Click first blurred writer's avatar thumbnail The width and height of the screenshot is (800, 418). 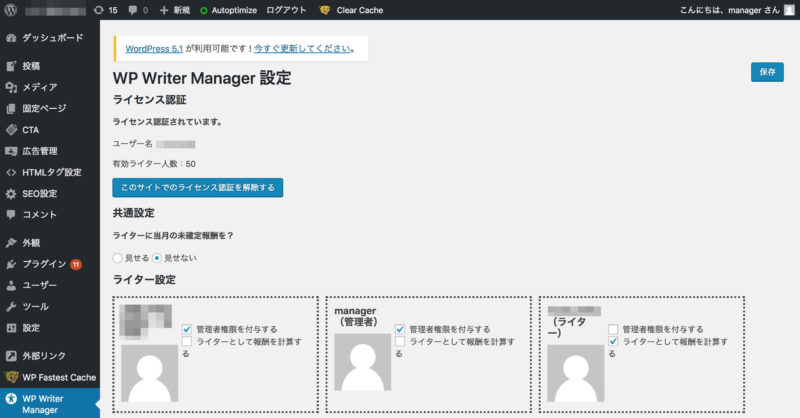point(149,373)
